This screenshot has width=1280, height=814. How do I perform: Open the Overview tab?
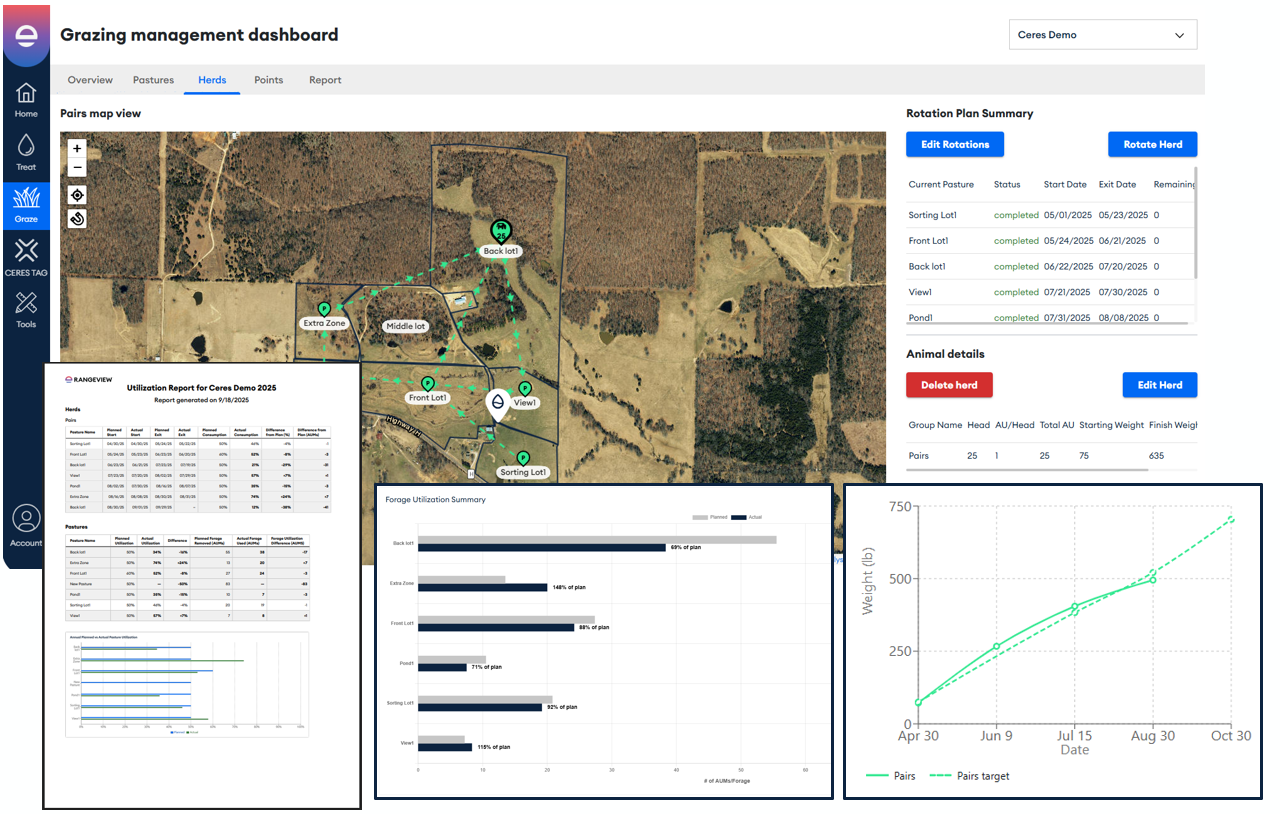click(90, 80)
